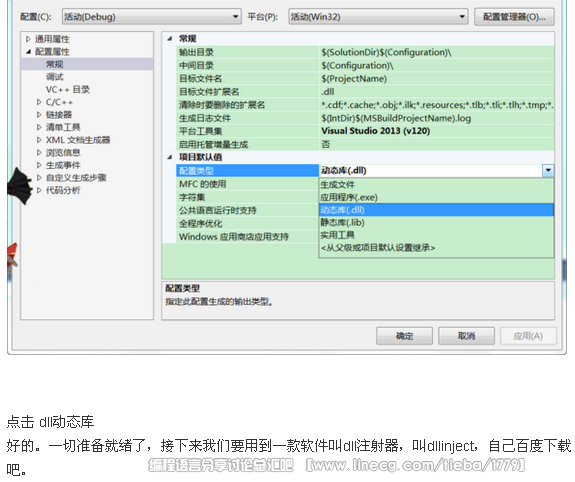
Task: Select the 平台工具集 property row
Action: click(x=365, y=131)
